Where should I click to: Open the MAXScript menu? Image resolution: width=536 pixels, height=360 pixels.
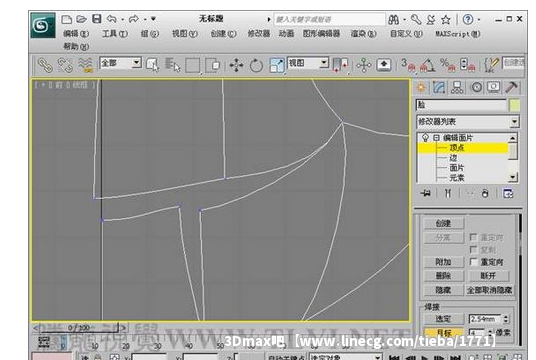coord(457,34)
